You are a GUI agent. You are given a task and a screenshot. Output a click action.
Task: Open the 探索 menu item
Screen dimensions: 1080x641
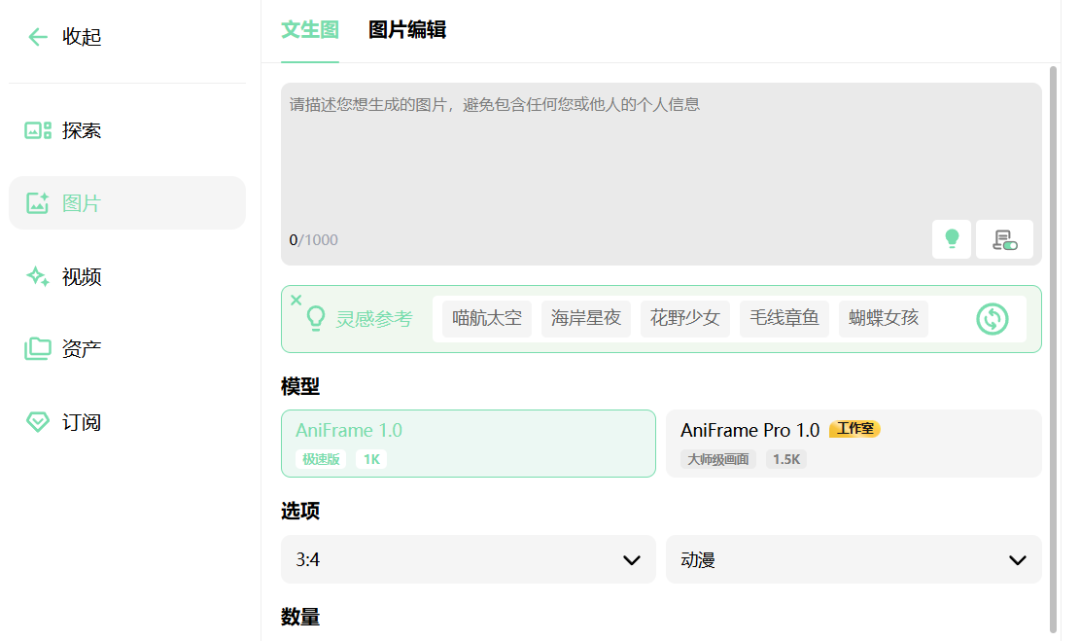(x=127, y=130)
